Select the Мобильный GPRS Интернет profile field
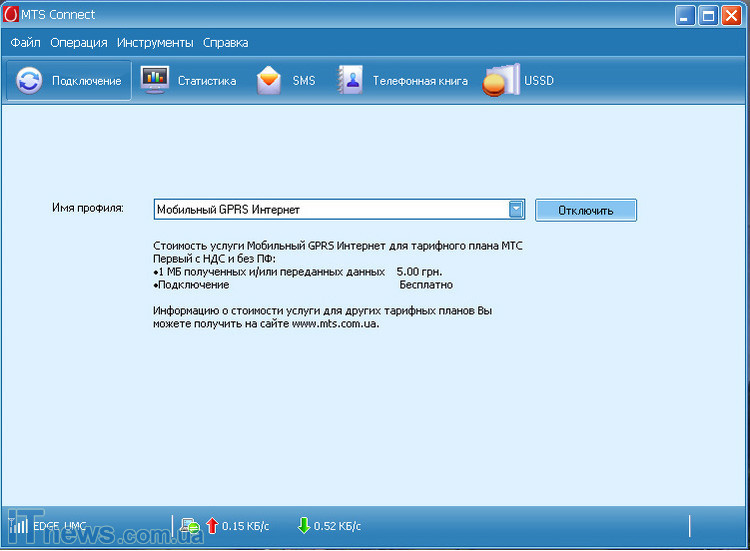The image size is (750, 551). 330,209
